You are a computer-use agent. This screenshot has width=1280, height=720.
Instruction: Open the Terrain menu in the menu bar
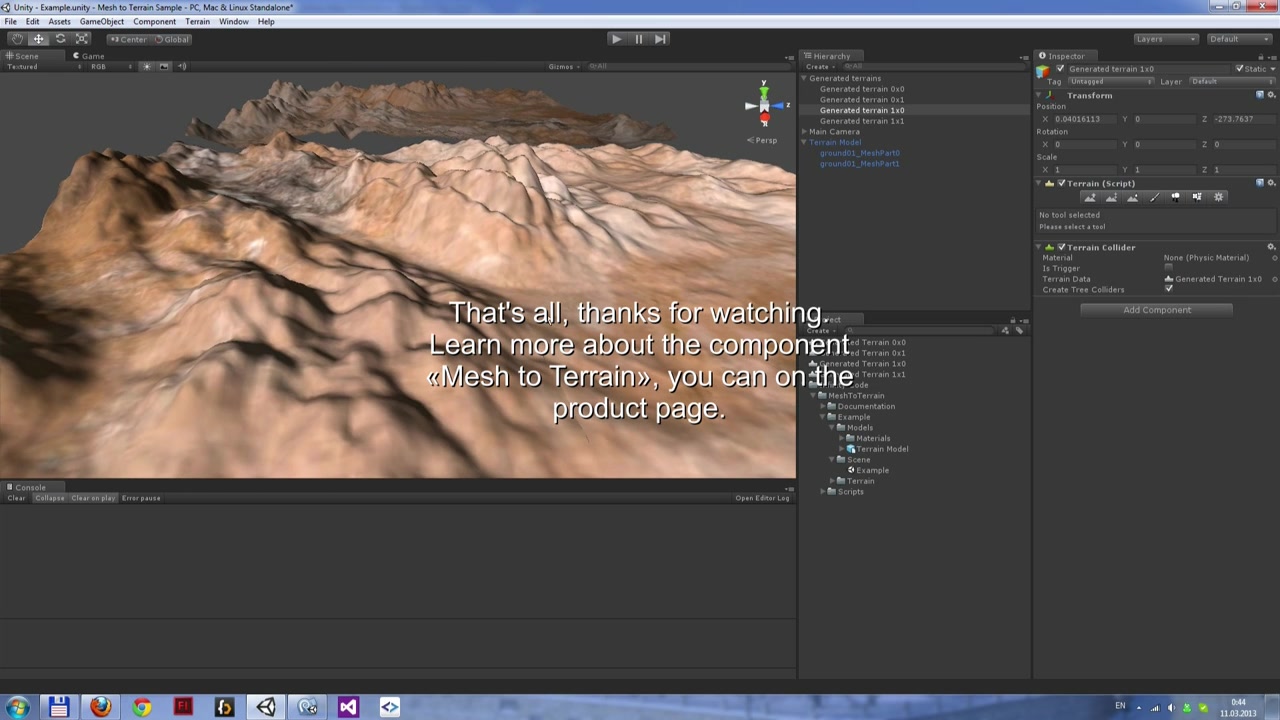click(x=197, y=21)
